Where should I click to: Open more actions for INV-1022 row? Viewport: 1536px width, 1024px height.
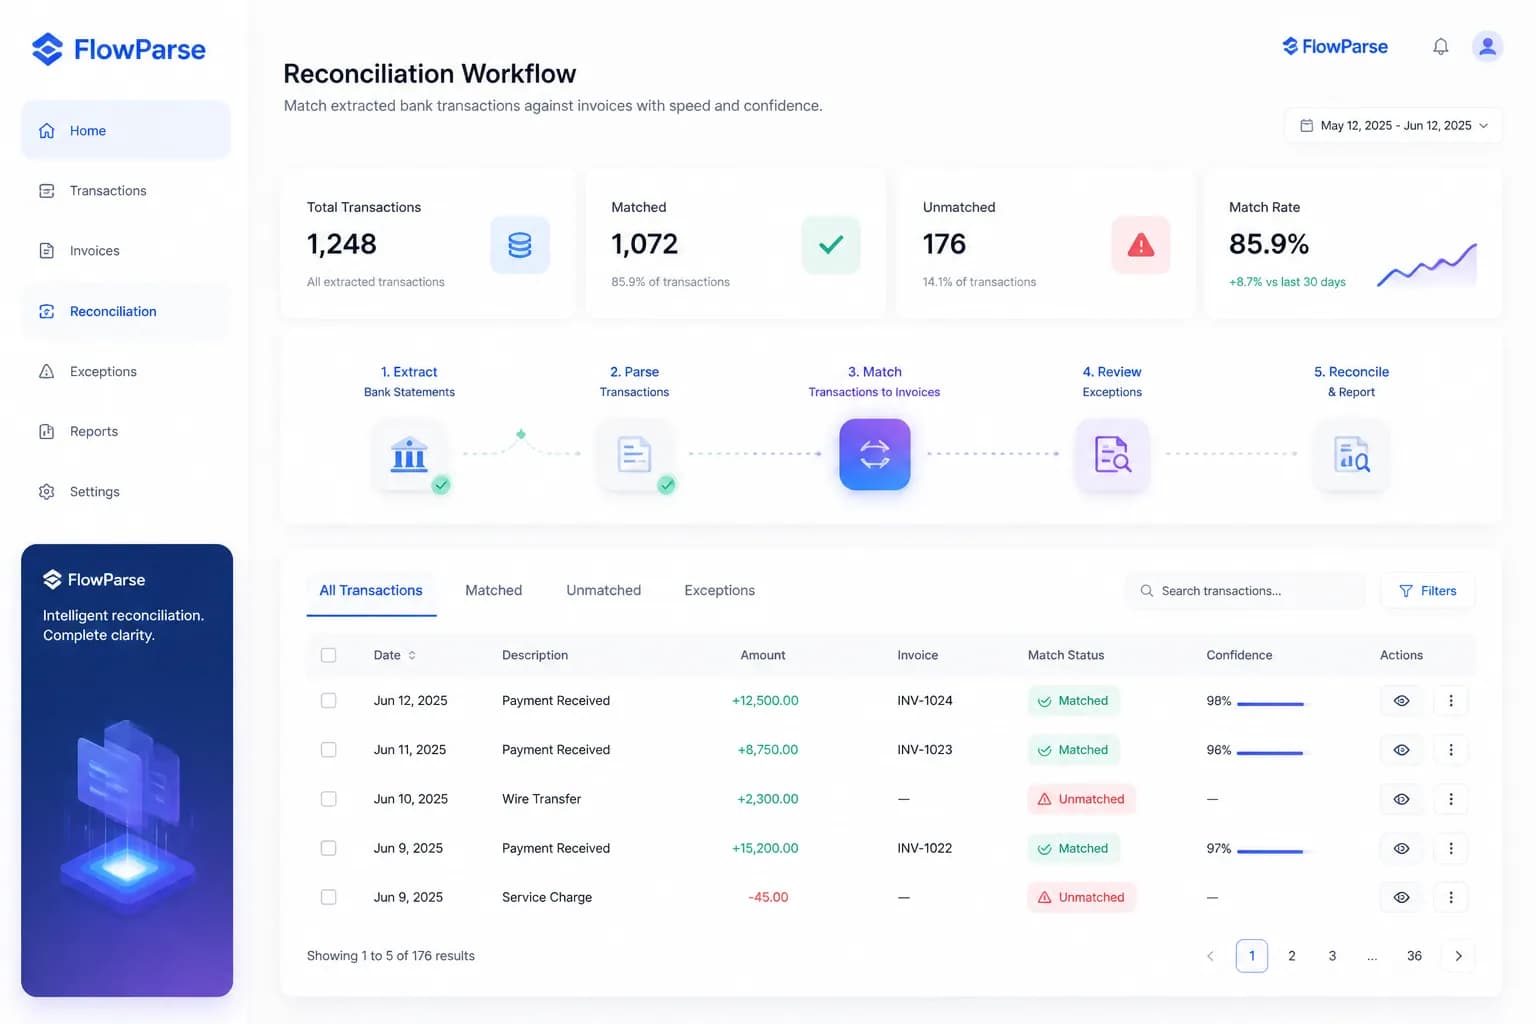point(1451,848)
